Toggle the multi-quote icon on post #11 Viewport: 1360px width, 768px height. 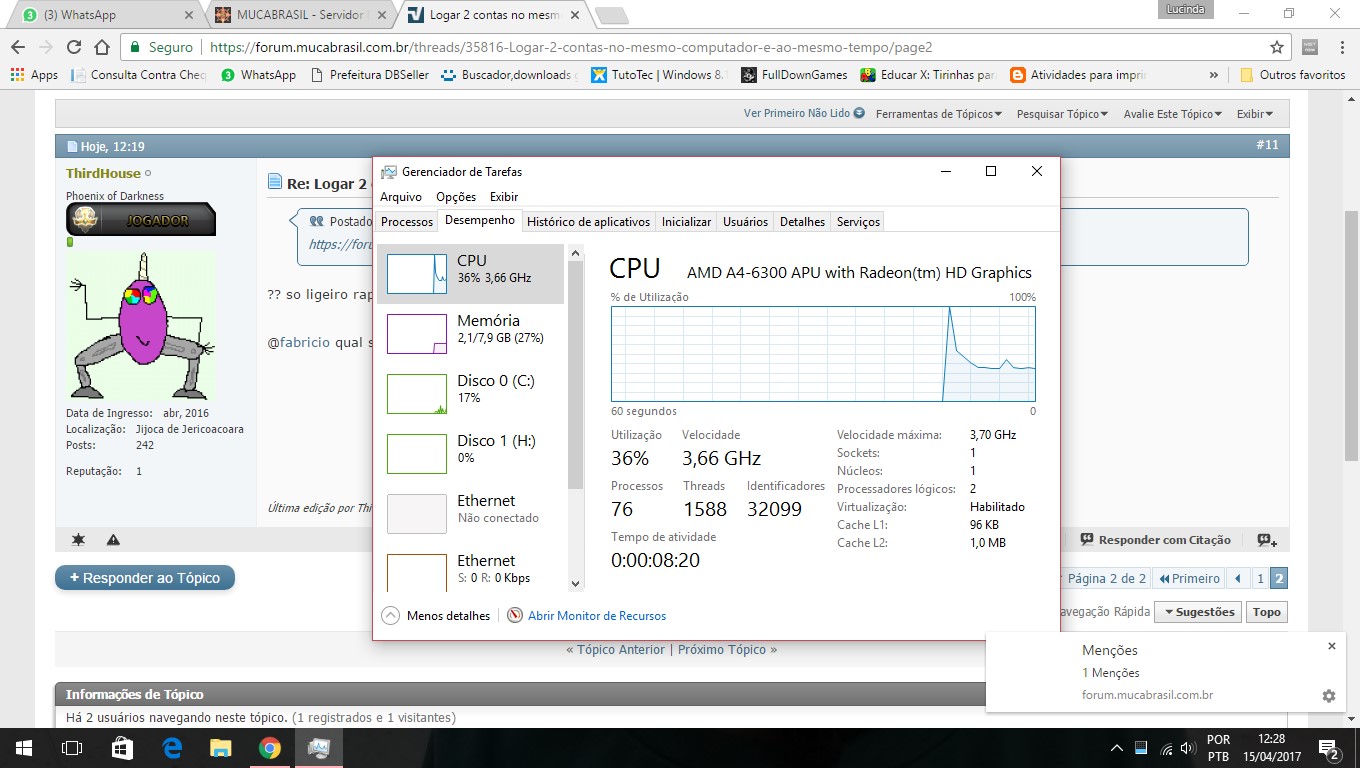[1267, 540]
